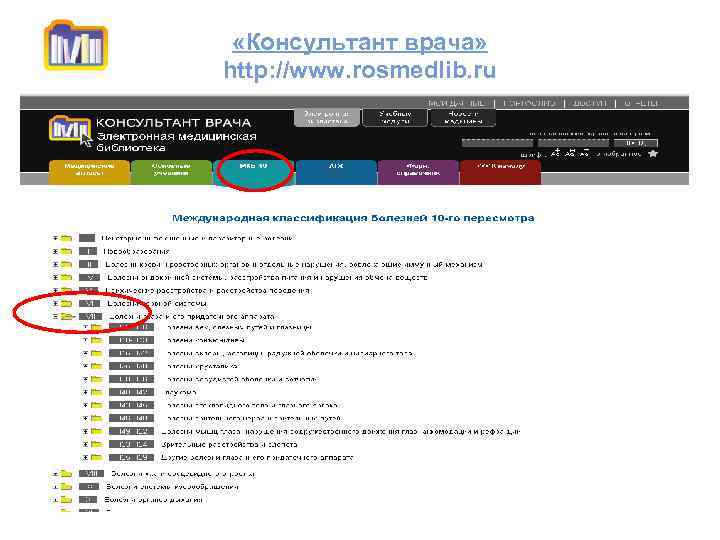This screenshot has width=720, height=540.
Task: Select Болезни мышц глаза, нарушения содружественного движения глаз row
Action: (x=340, y=432)
